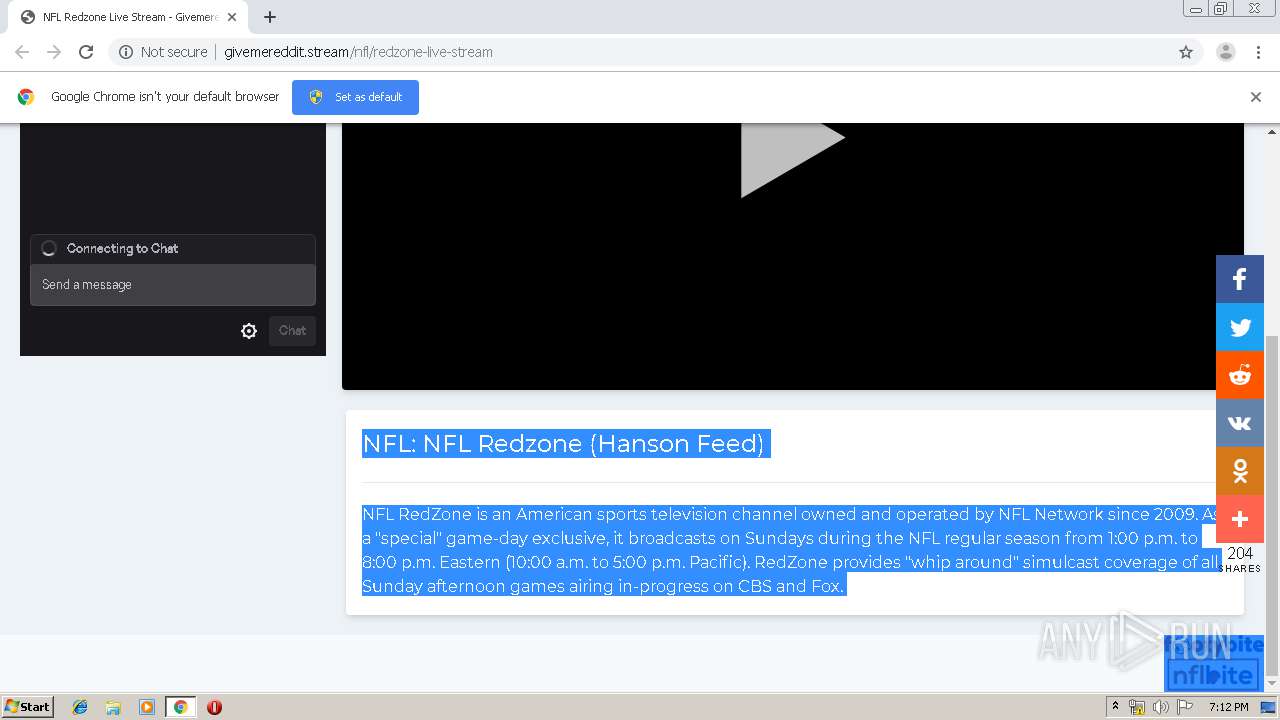
Task: Share page on Reddit
Action: click(1240, 375)
